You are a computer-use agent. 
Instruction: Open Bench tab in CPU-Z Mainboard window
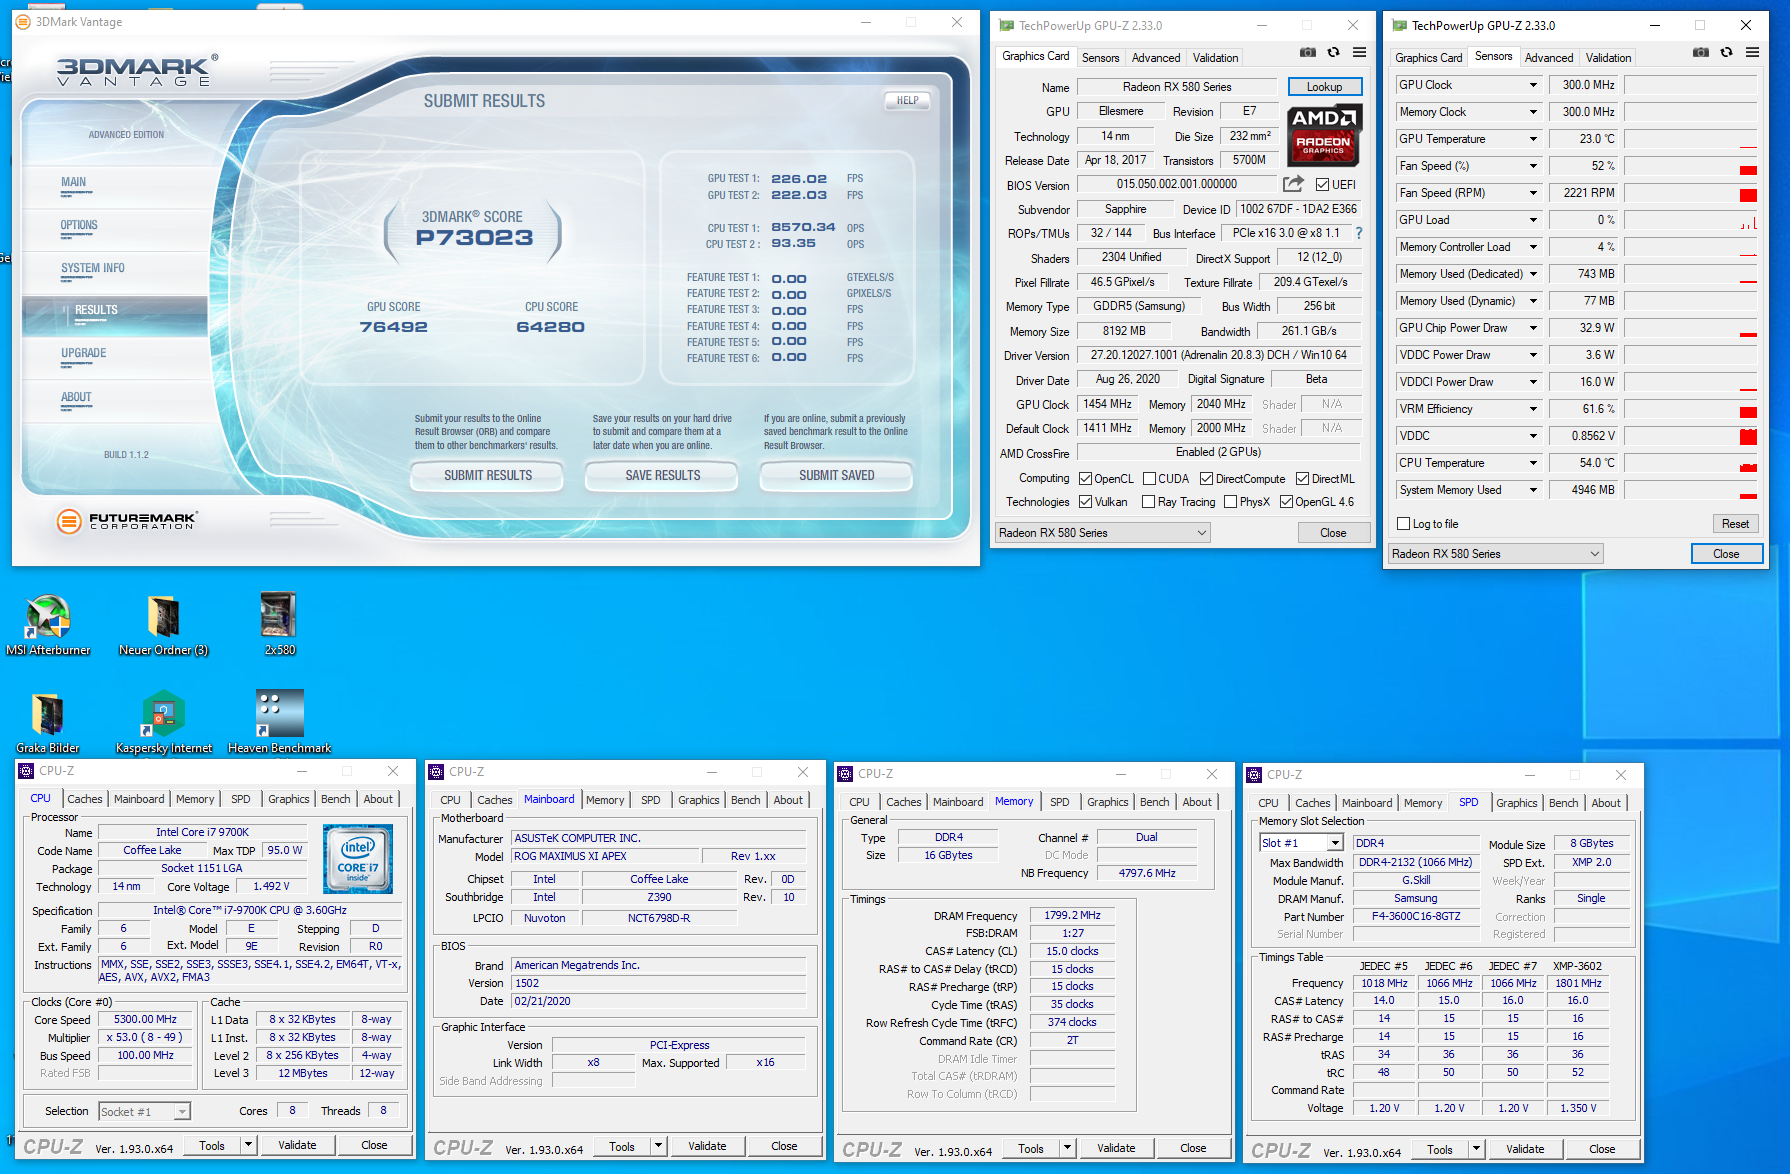[x=745, y=800]
